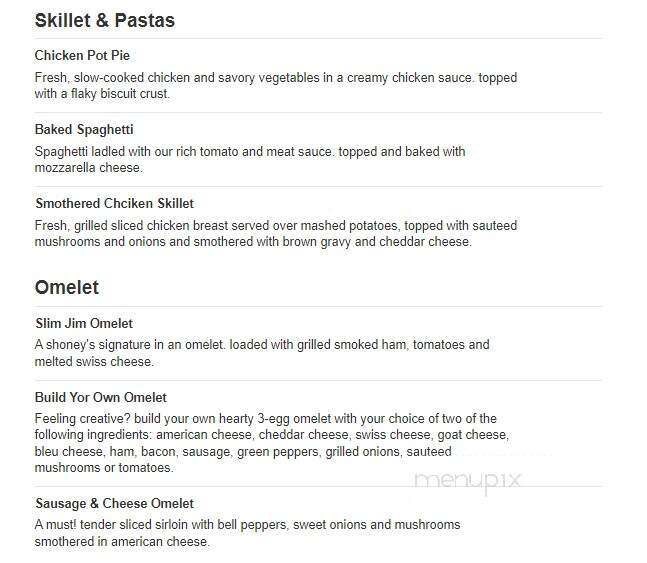Select Build Yor Own Omelet title
The image size is (647, 563).
101,397
